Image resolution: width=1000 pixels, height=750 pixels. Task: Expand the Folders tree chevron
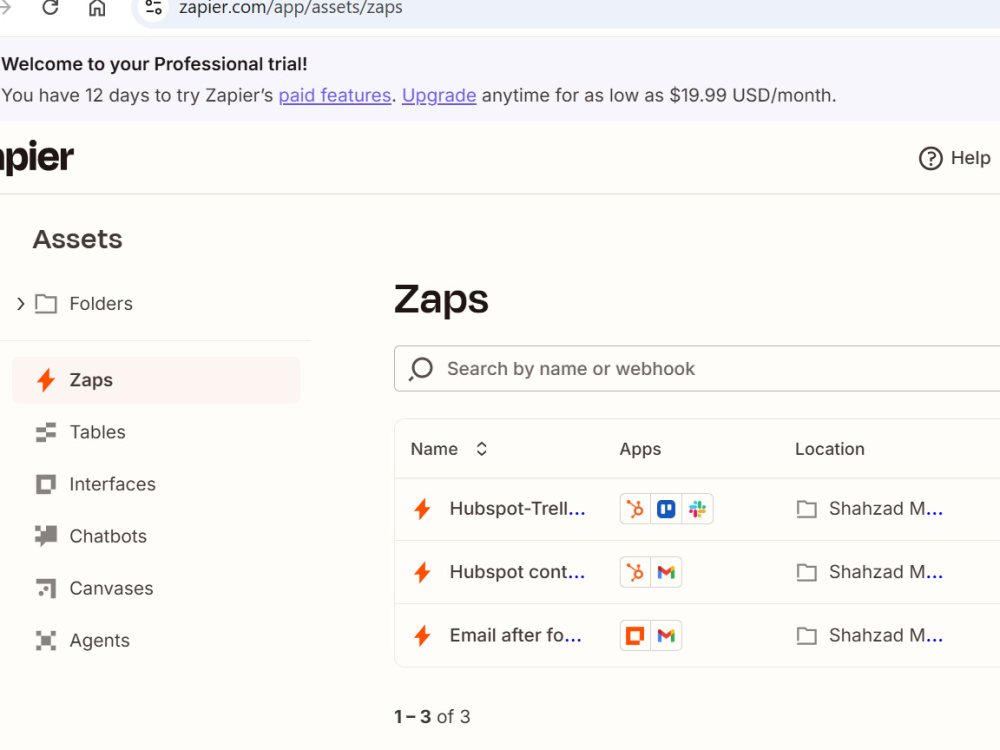[20, 304]
